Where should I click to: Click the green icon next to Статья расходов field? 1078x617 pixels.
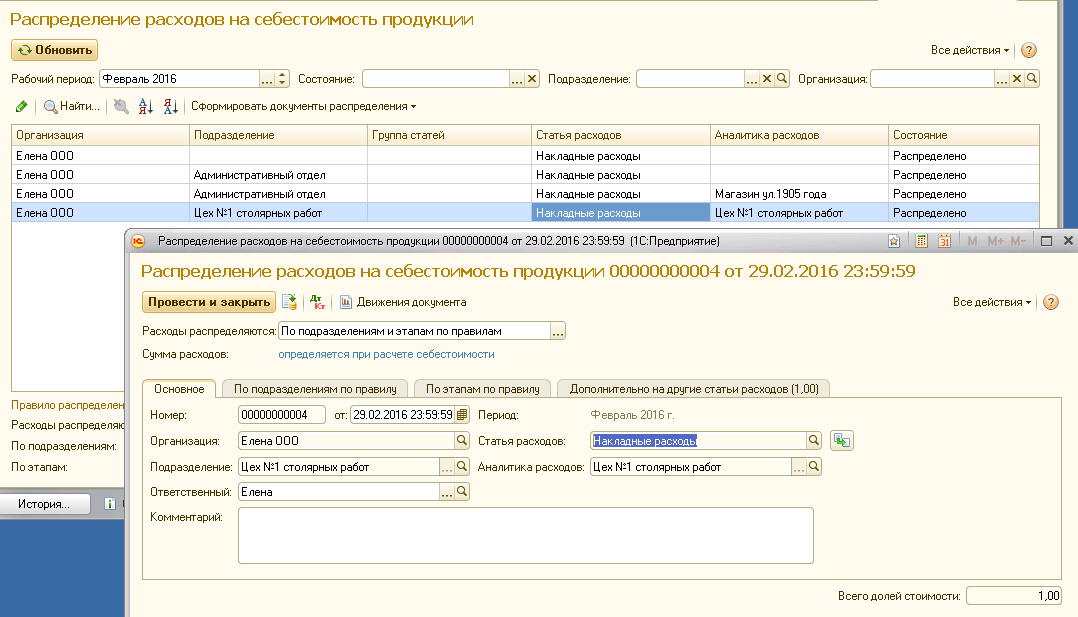(x=842, y=440)
